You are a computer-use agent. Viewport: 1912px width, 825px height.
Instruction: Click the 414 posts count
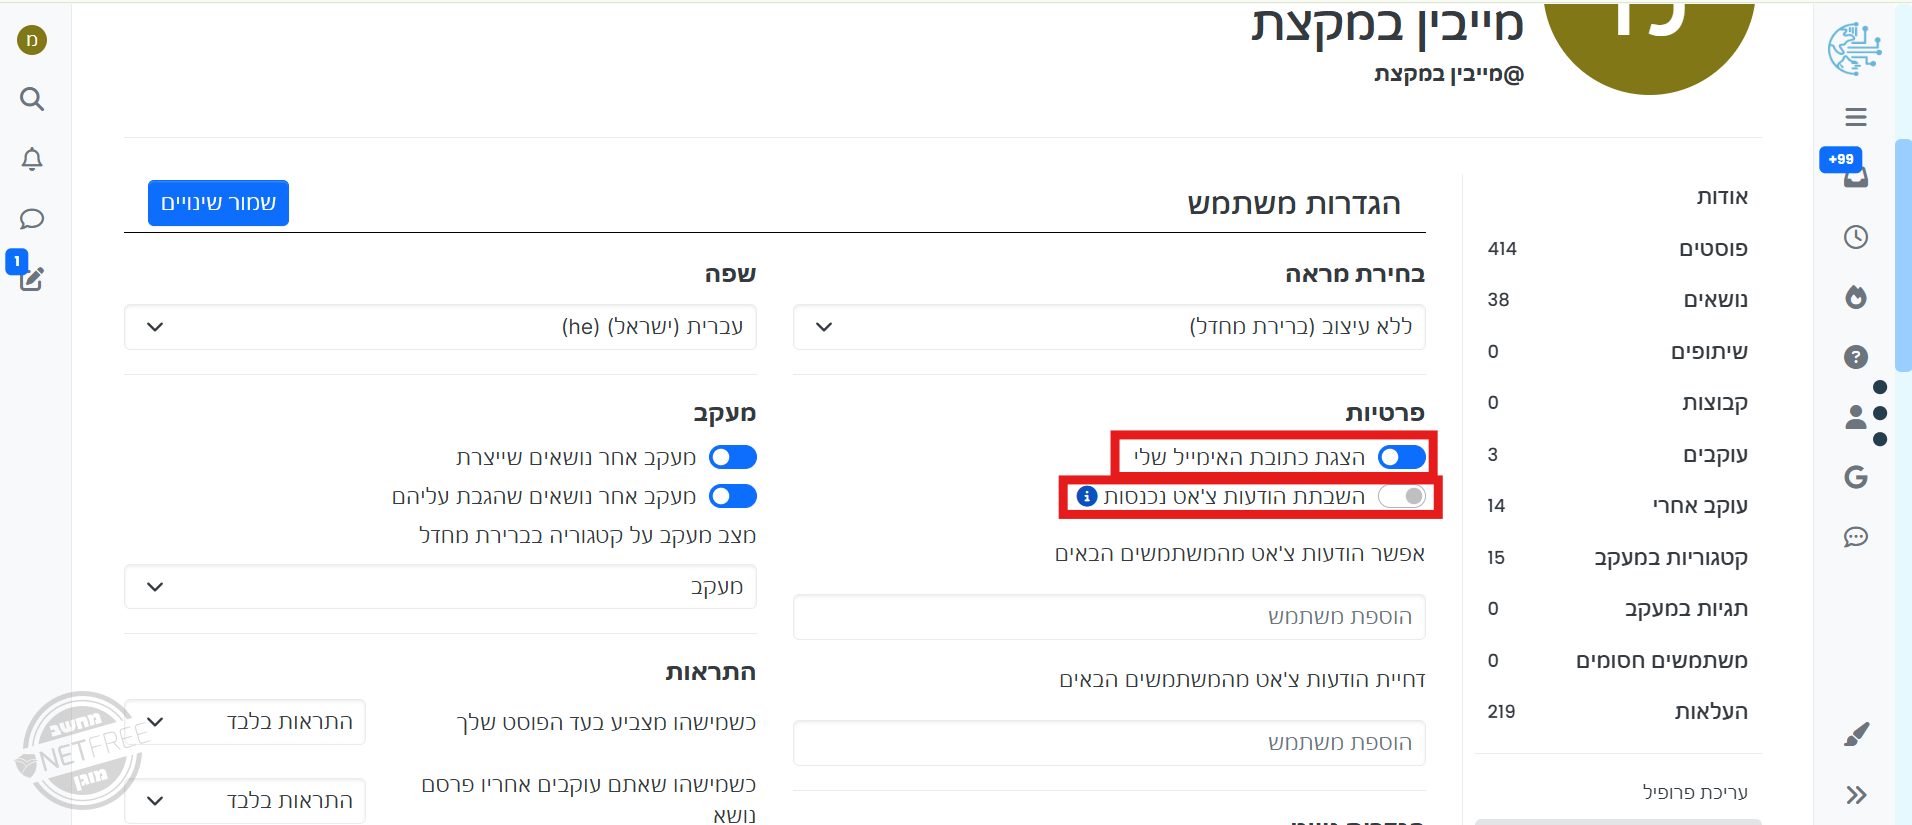click(x=1502, y=248)
